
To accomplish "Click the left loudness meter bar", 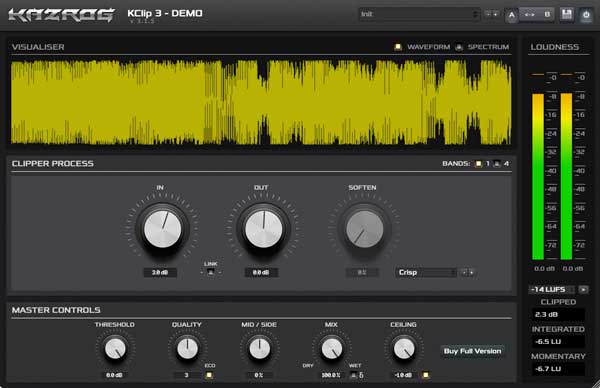I will [538, 176].
